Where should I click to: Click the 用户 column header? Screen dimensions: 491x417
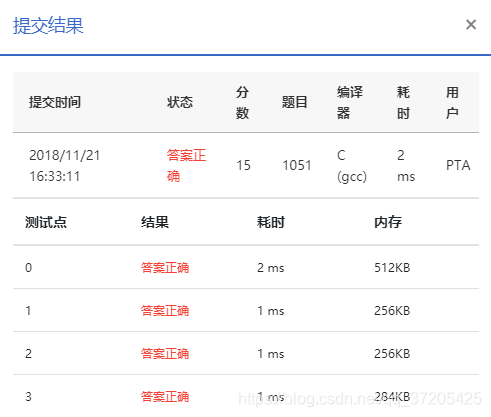pos(452,102)
